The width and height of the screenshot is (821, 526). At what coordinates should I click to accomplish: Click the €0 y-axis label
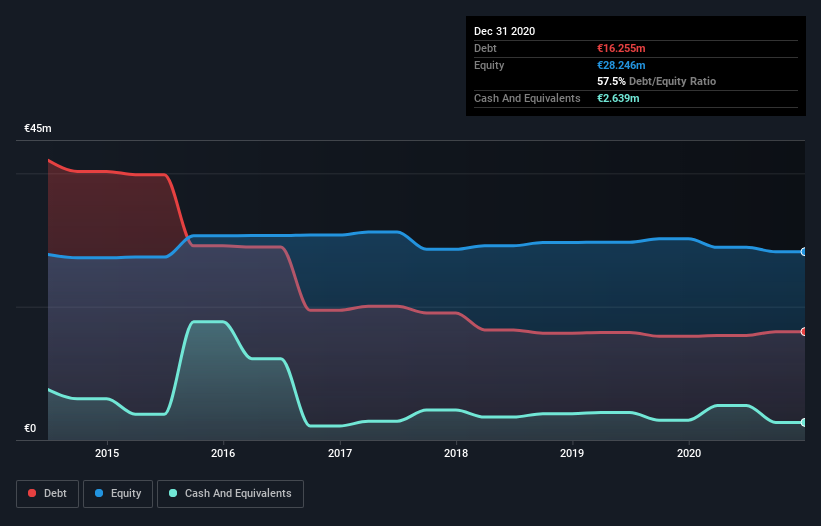pos(30,428)
